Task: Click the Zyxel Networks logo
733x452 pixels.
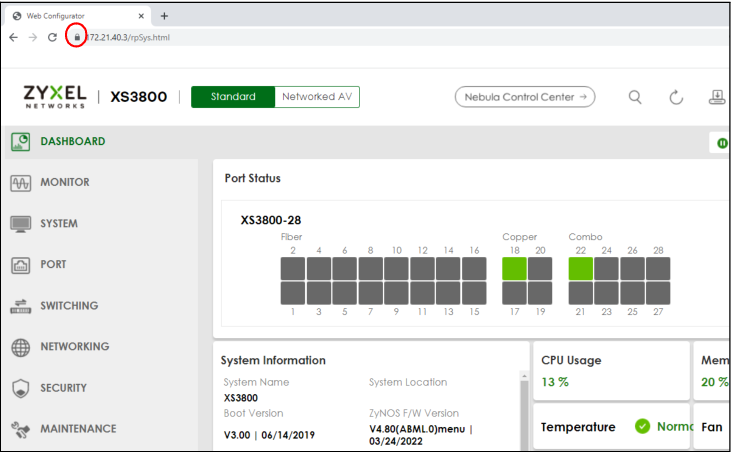Action: pyautogui.click(x=55, y=96)
